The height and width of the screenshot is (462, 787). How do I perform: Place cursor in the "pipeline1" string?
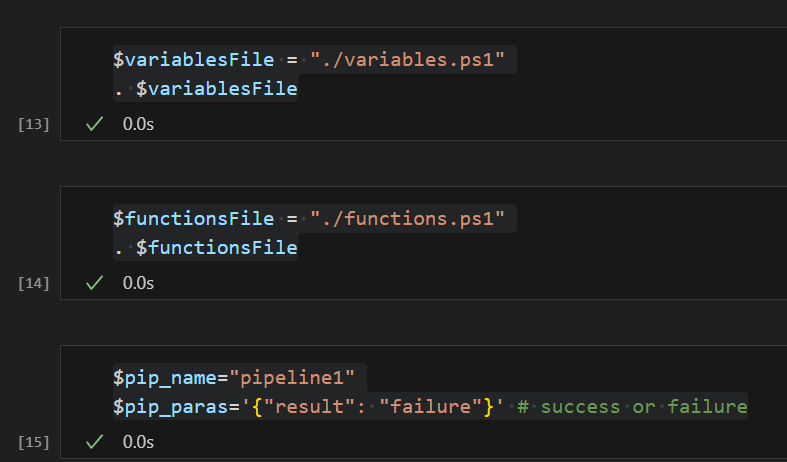292,378
